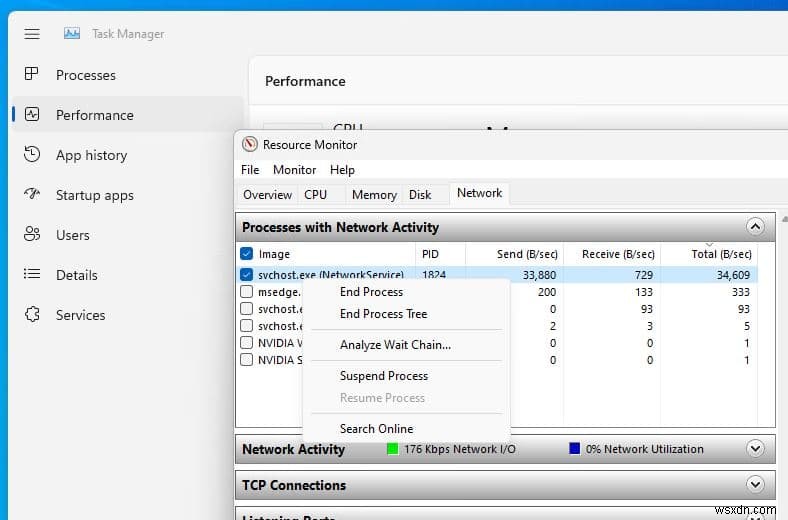788x520 pixels.
Task: Select Performance in Task Manager sidebar
Action: click(128, 115)
